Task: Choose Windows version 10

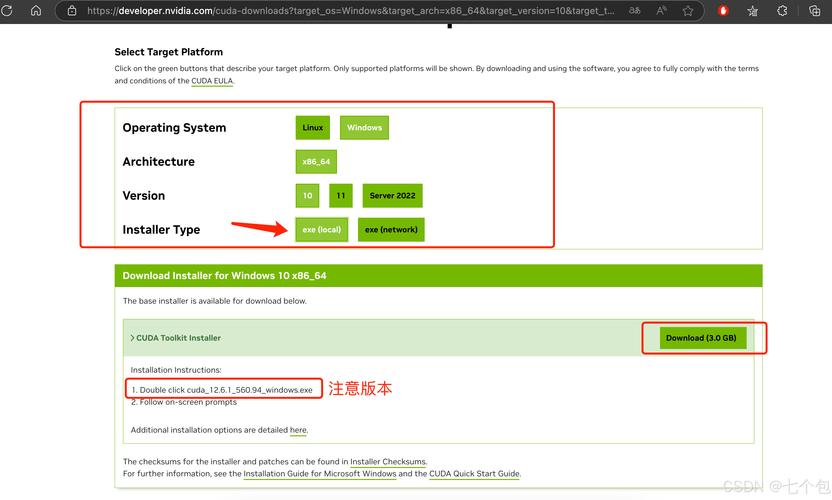Action: coord(308,195)
